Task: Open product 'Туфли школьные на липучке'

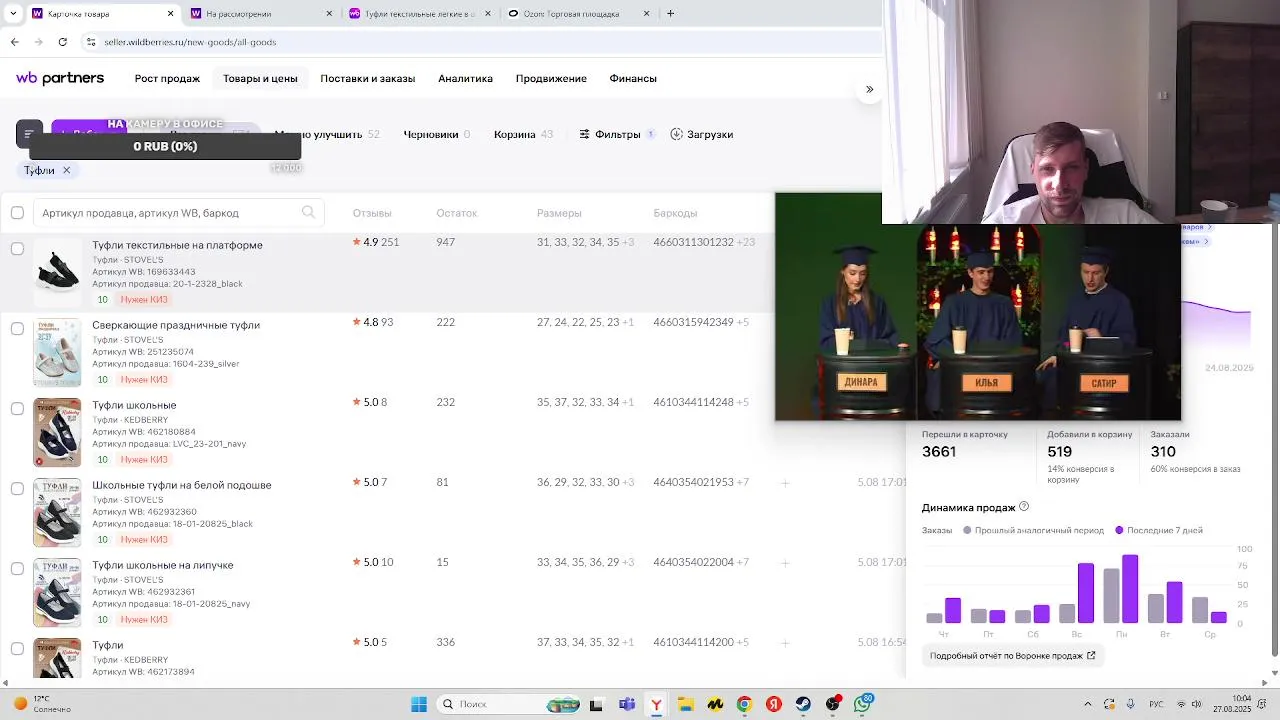Action: point(163,565)
